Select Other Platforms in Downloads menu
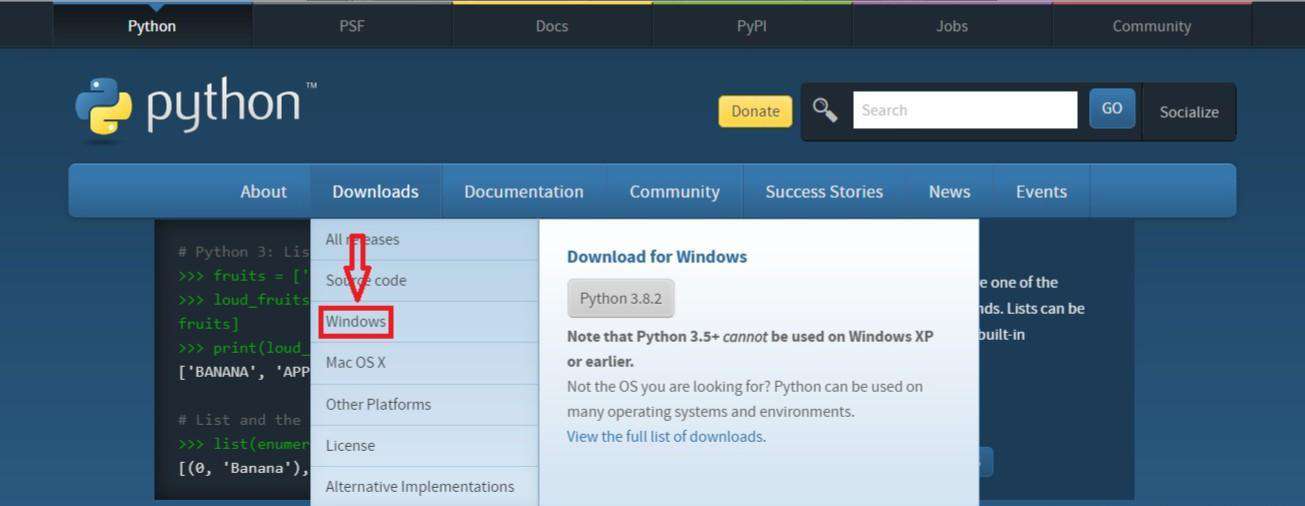The height and width of the screenshot is (506, 1305). (425, 404)
